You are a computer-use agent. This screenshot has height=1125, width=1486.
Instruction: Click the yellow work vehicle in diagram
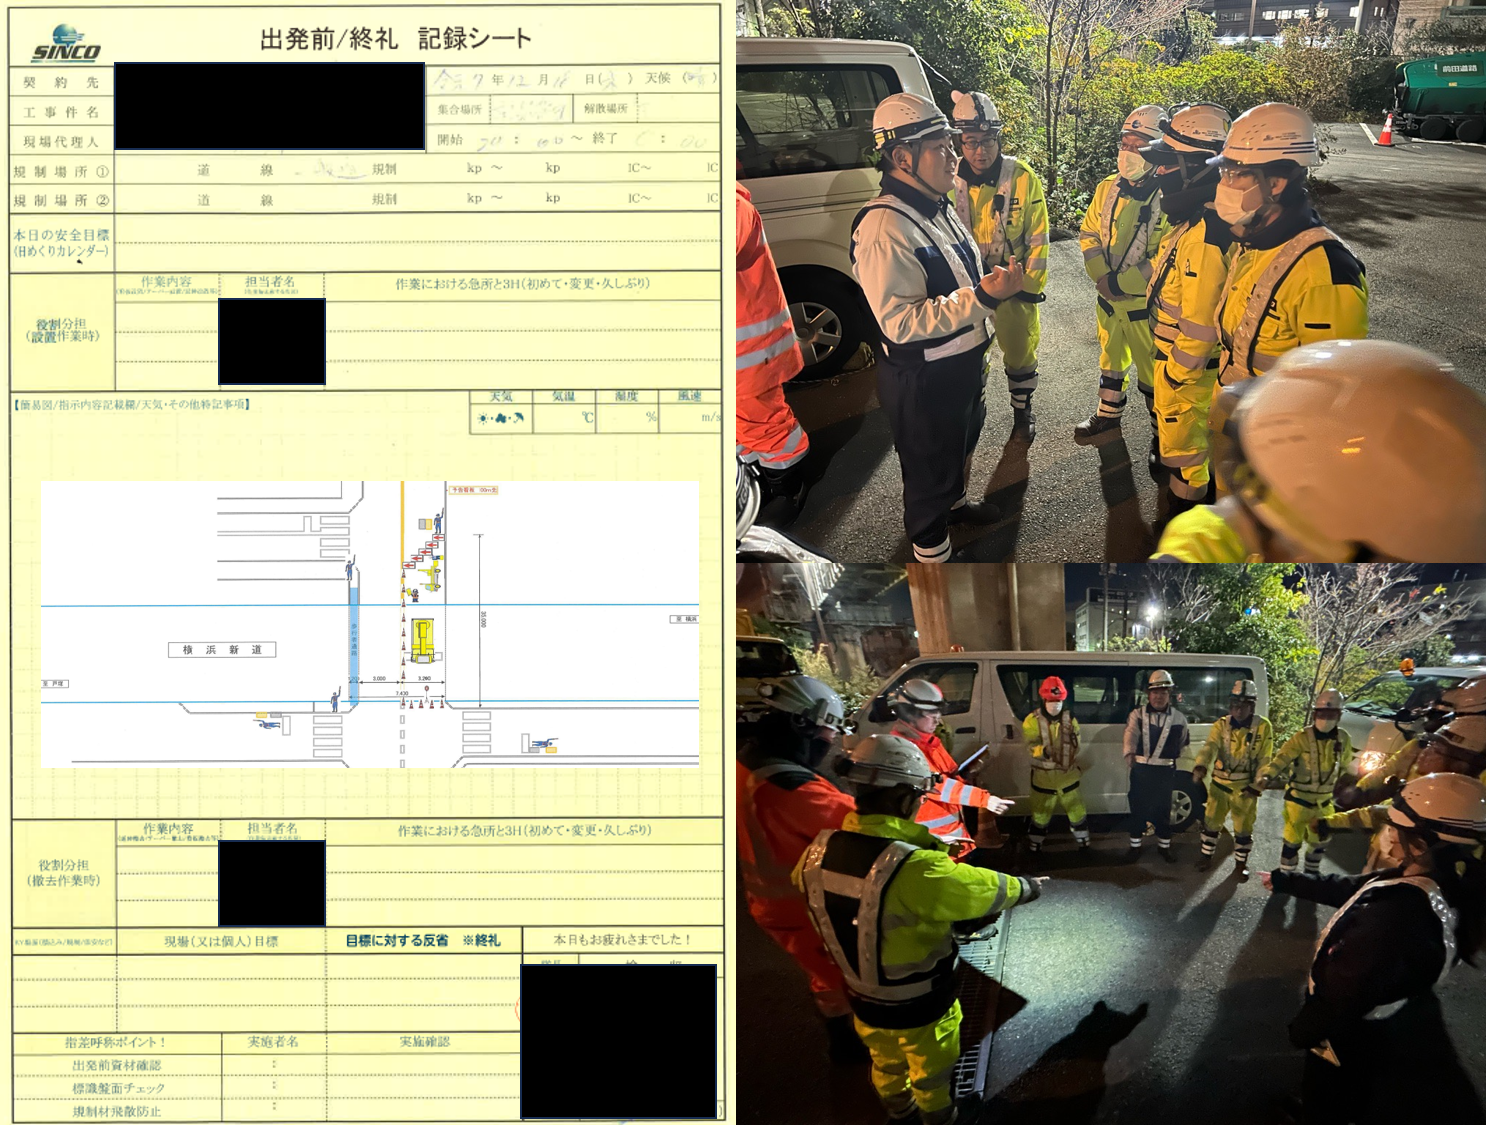422,641
